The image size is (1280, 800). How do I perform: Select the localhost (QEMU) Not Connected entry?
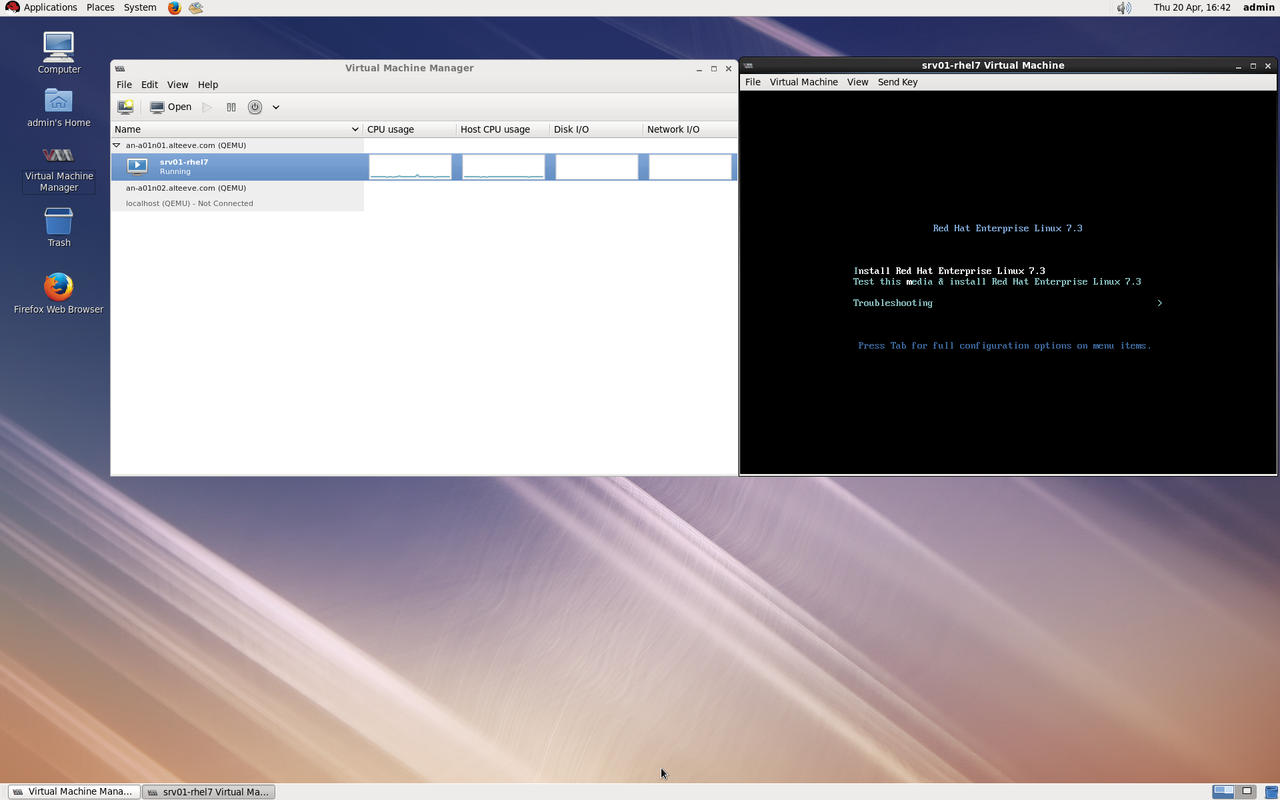click(189, 203)
